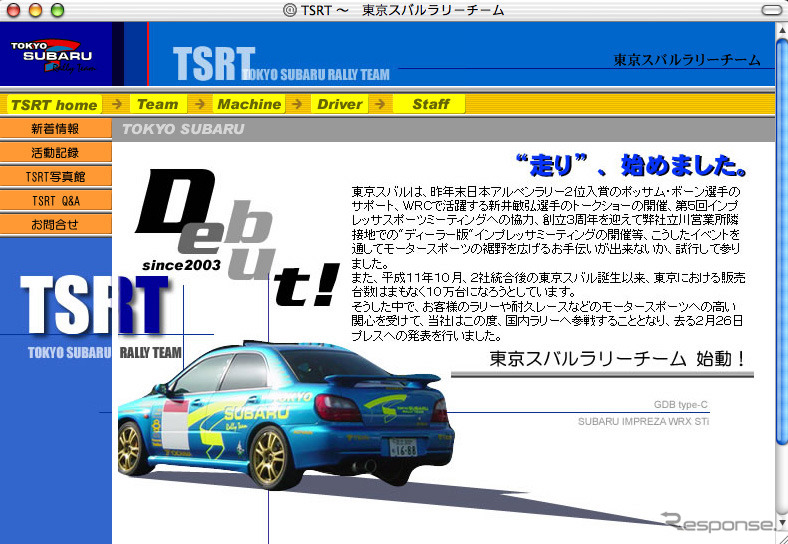The height and width of the screenshot is (544, 788).
Task: Click the 東京スバルラリーチーム header text
Action: point(686,60)
